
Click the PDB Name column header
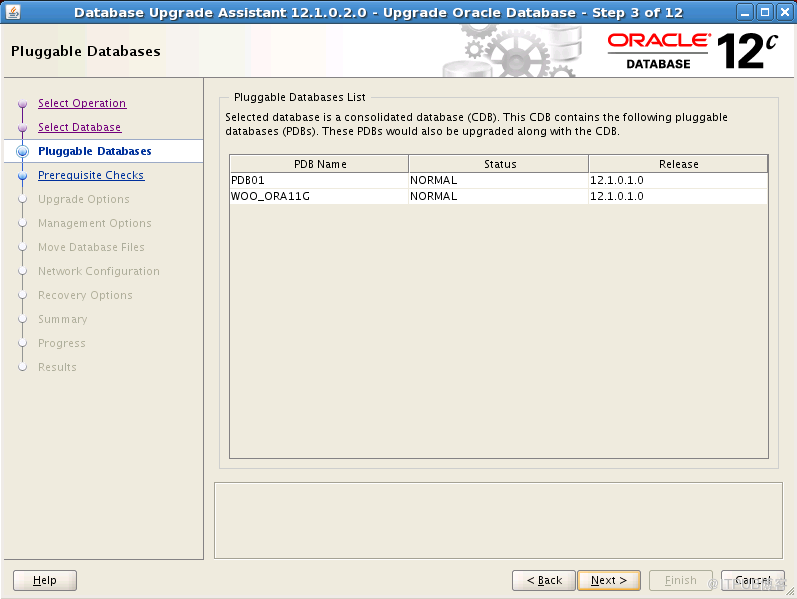(x=320, y=164)
